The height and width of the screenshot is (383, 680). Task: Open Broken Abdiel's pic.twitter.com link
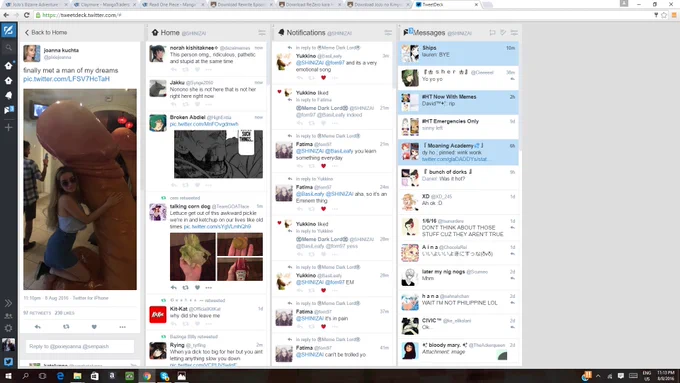click(204, 124)
